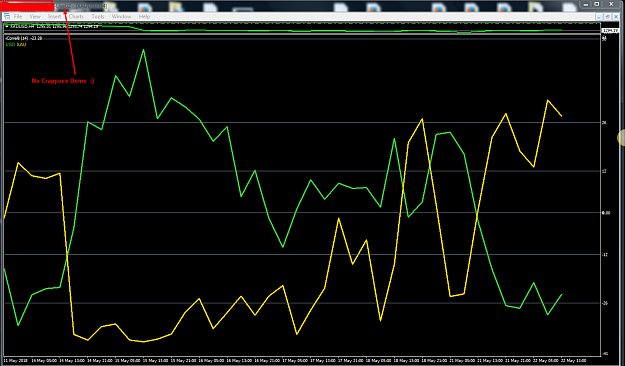Close the main terminal window

(x=611, y=4)
